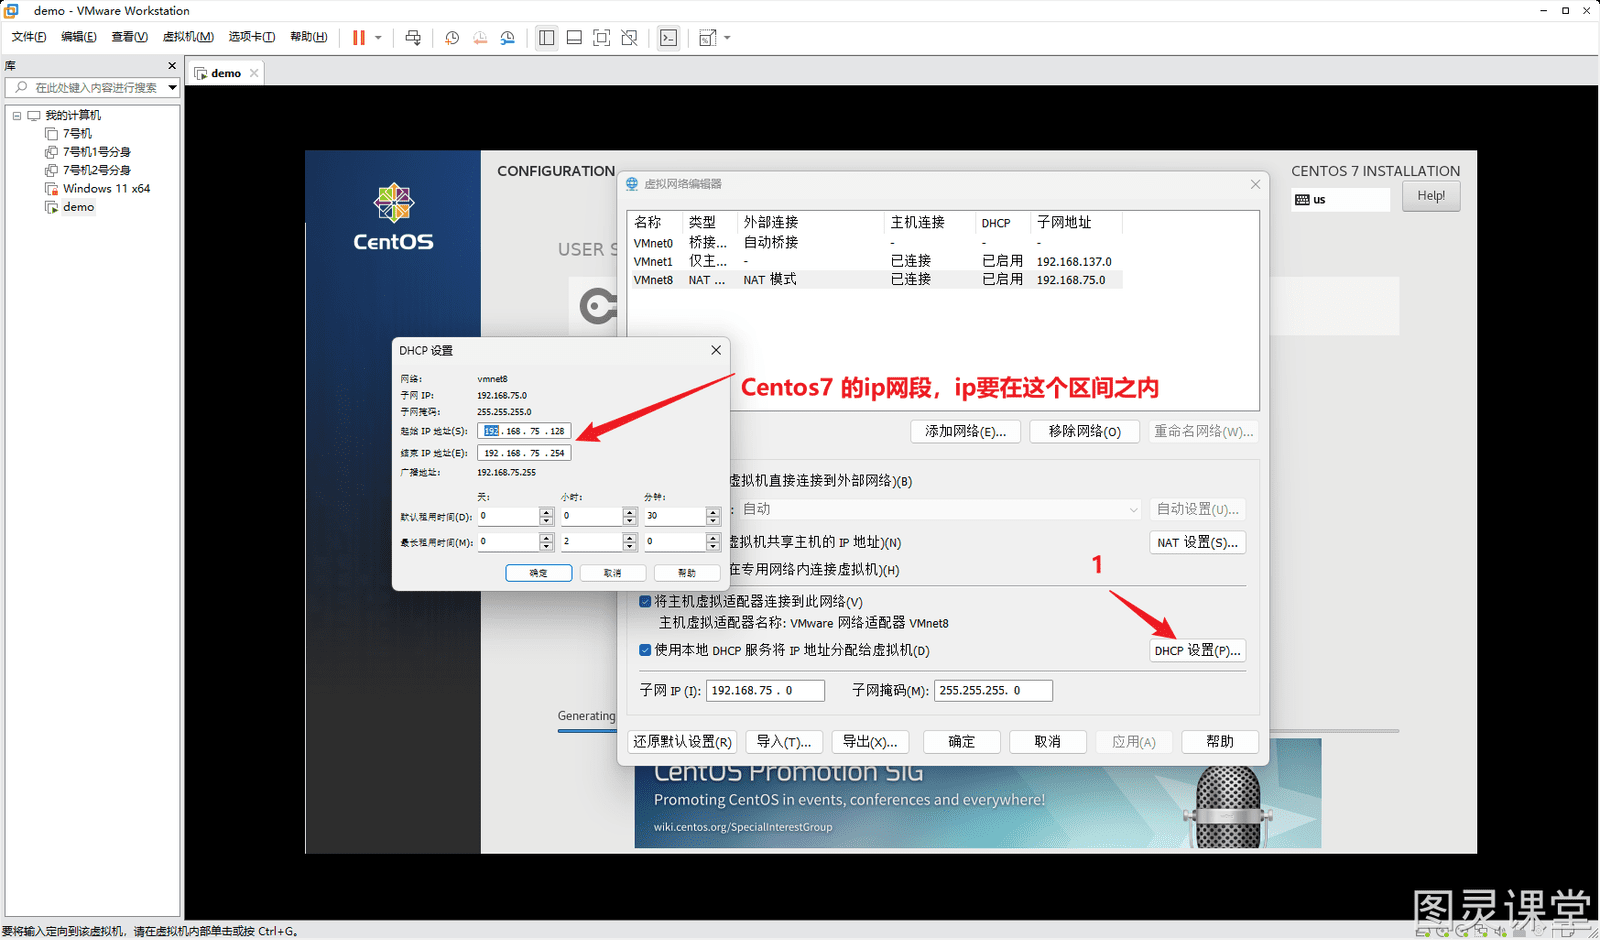Switch to the demo tab

click(226, 73)
